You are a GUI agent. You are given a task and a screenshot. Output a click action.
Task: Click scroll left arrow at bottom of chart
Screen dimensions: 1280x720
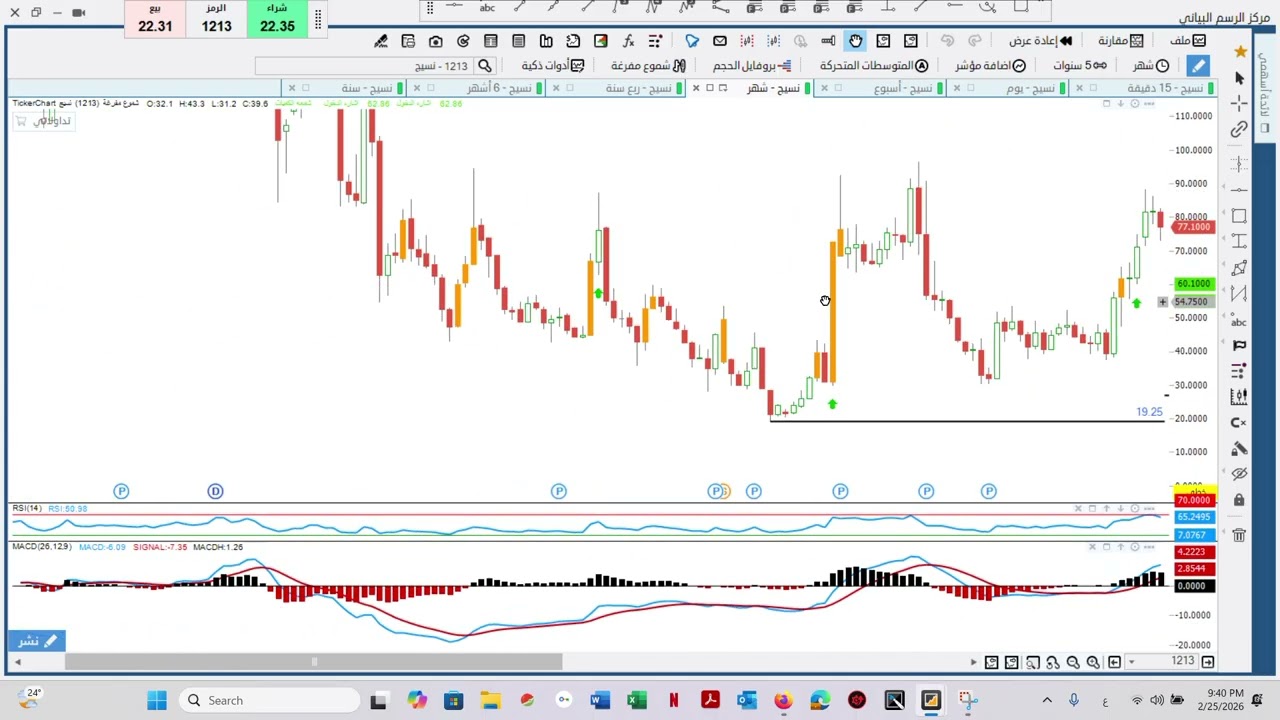tap(17, 662)
